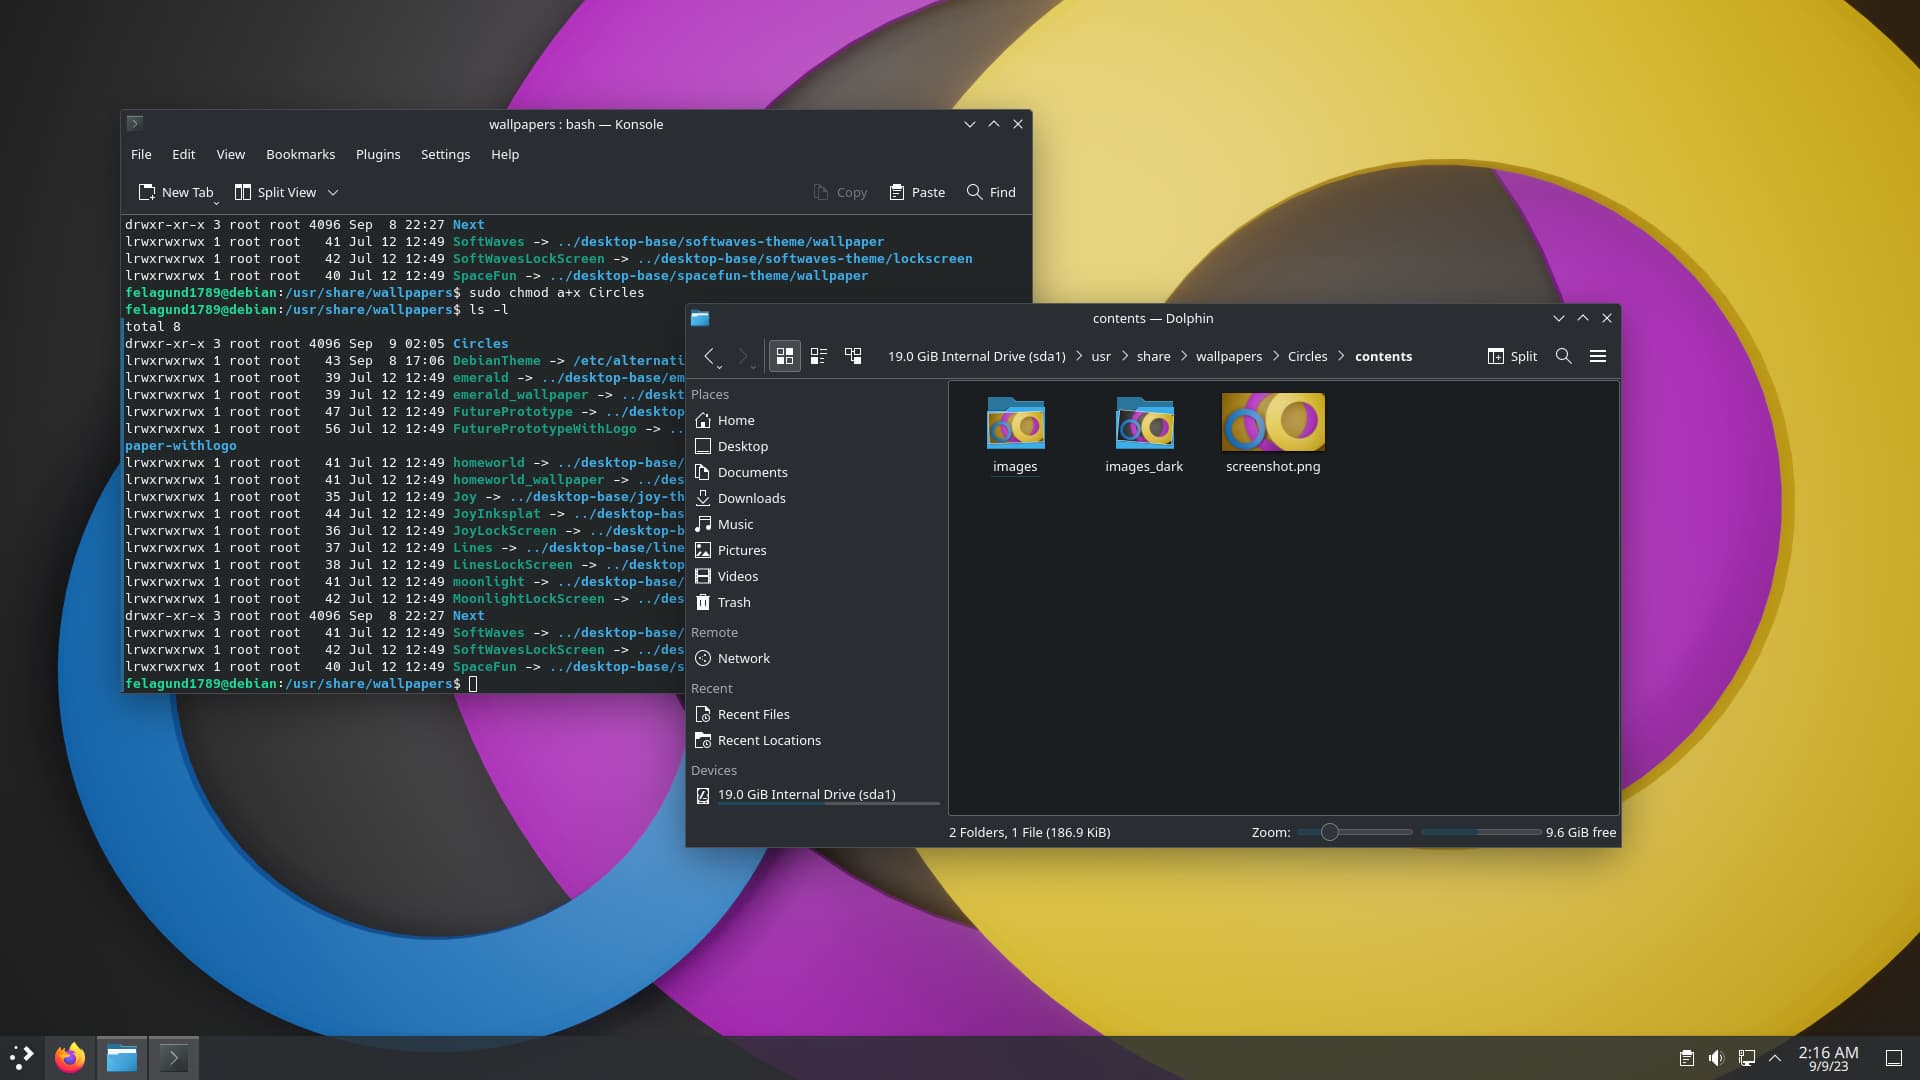Launch Firefox from the taskbar
1920x1080 pixels.
pos(69,1057)
